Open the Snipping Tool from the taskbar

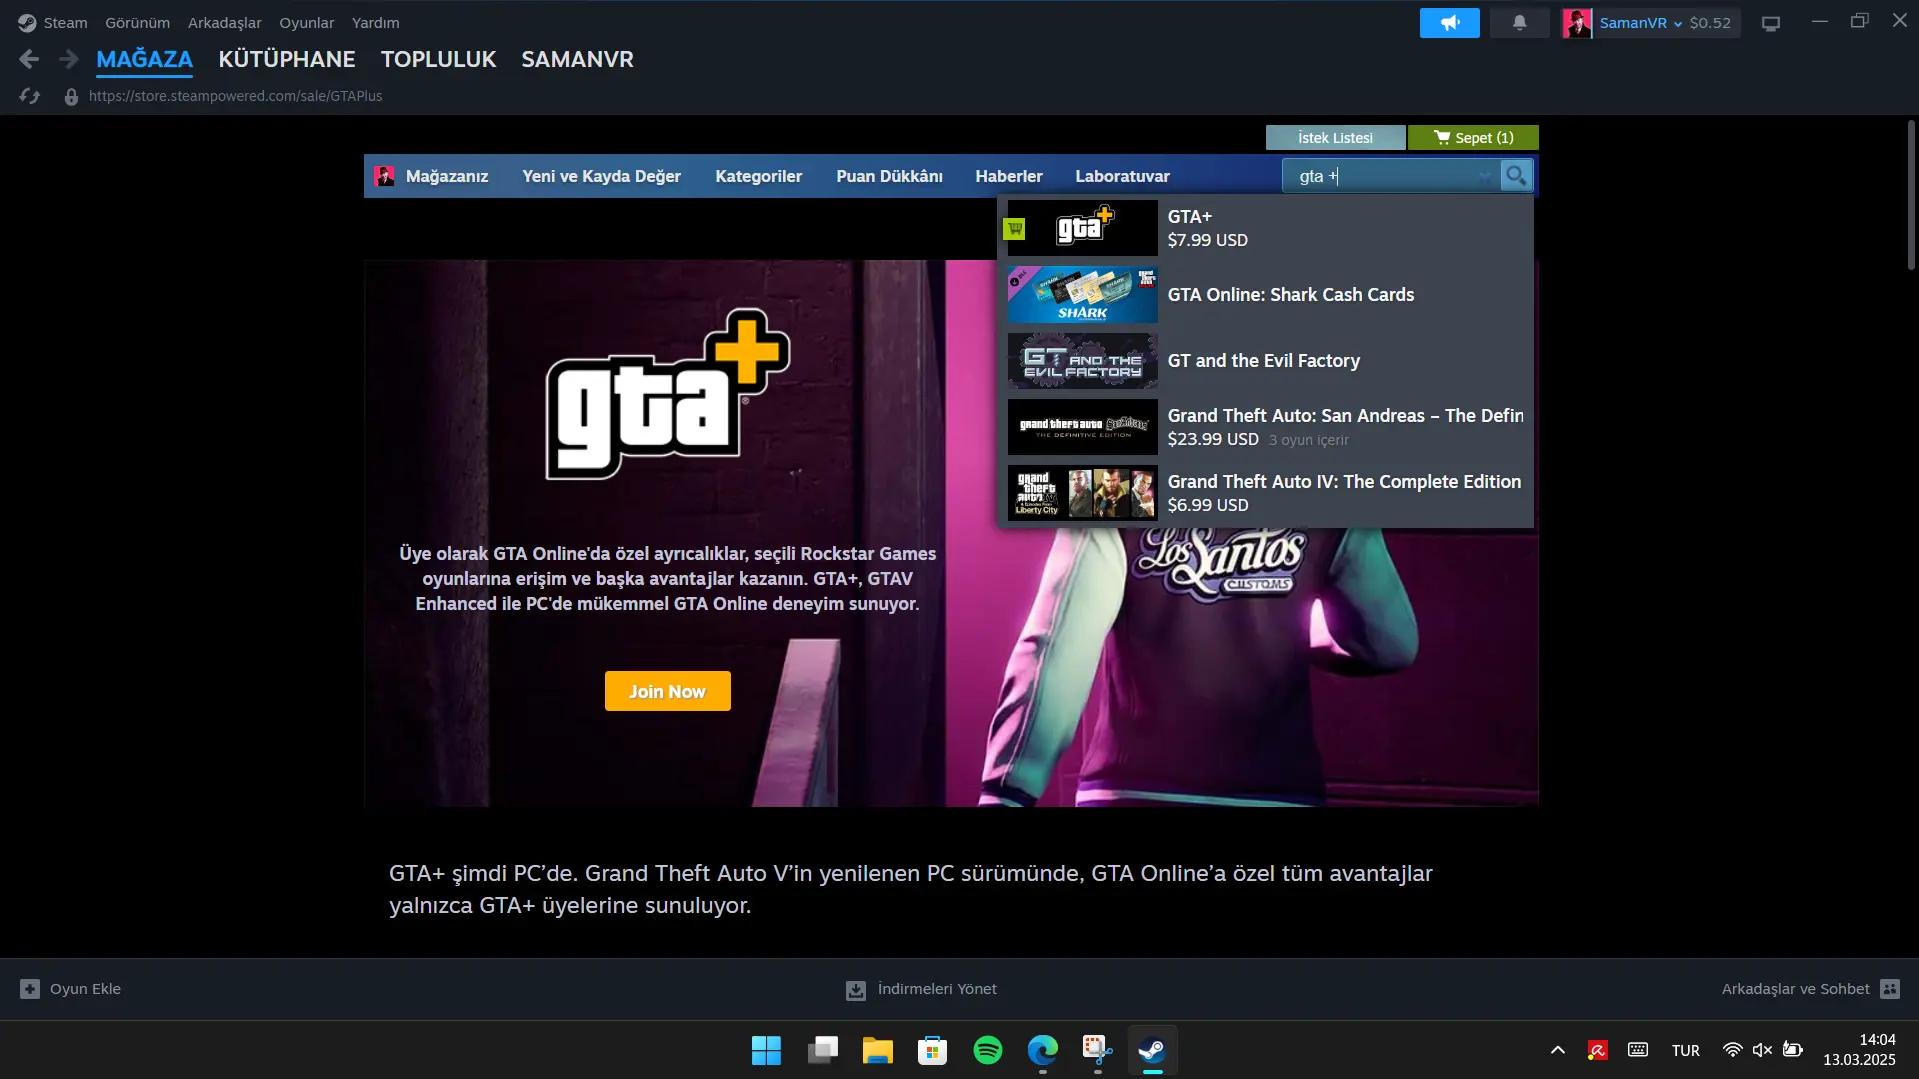[x=1098, y=1050]
